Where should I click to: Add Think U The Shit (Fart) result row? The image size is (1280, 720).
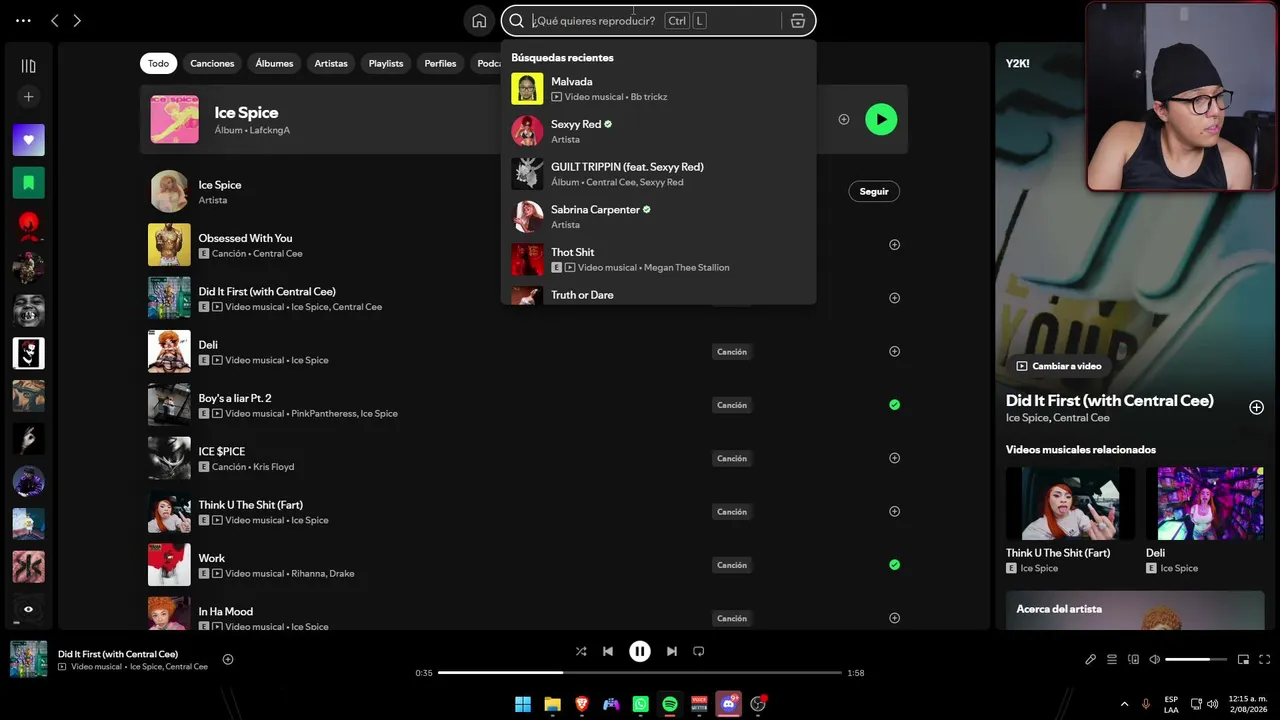click(x=894, y=511)
